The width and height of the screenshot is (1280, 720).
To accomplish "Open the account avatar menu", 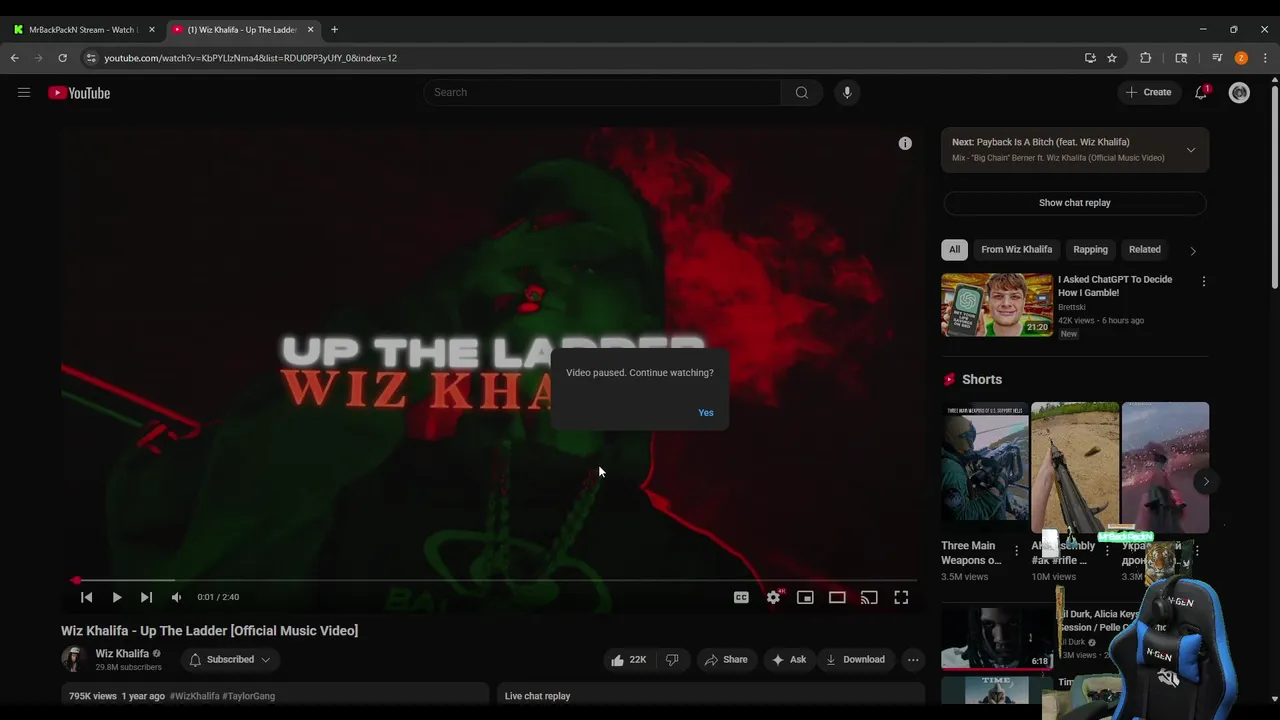I will coord(1239,93).
